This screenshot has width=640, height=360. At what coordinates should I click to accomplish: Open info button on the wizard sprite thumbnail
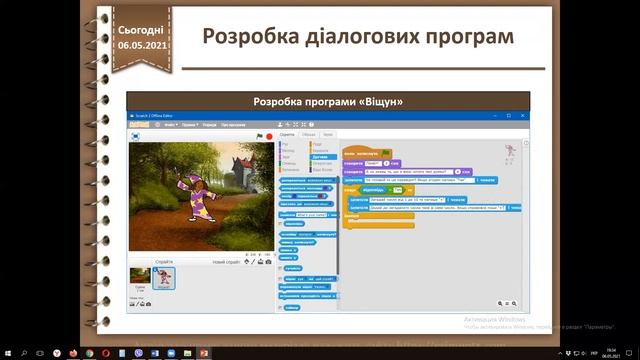coord(155,270)
